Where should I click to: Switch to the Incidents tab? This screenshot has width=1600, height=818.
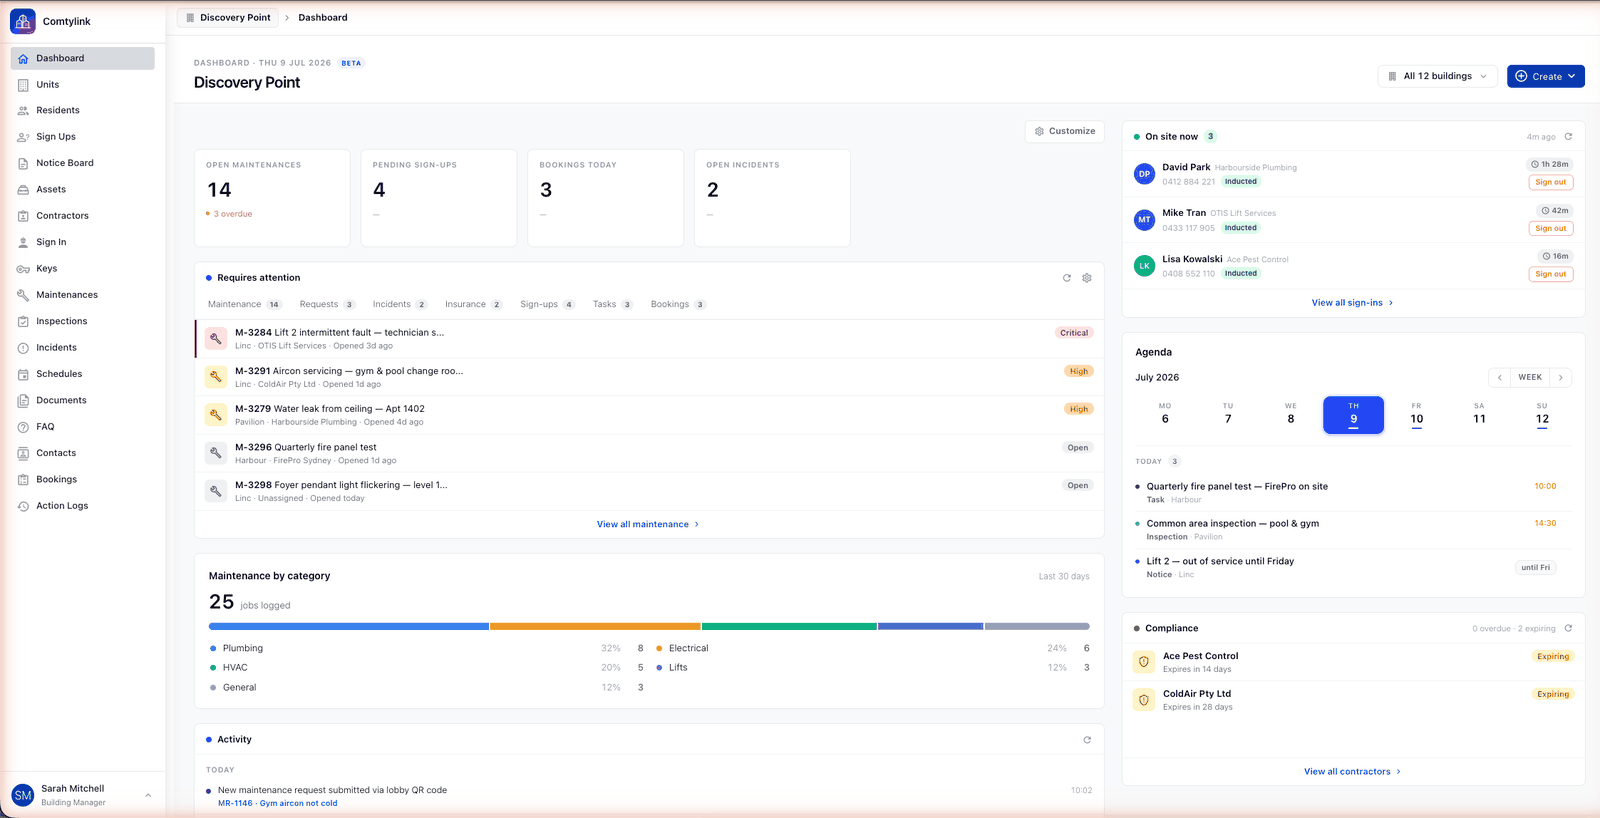click(x=400, y=304)
